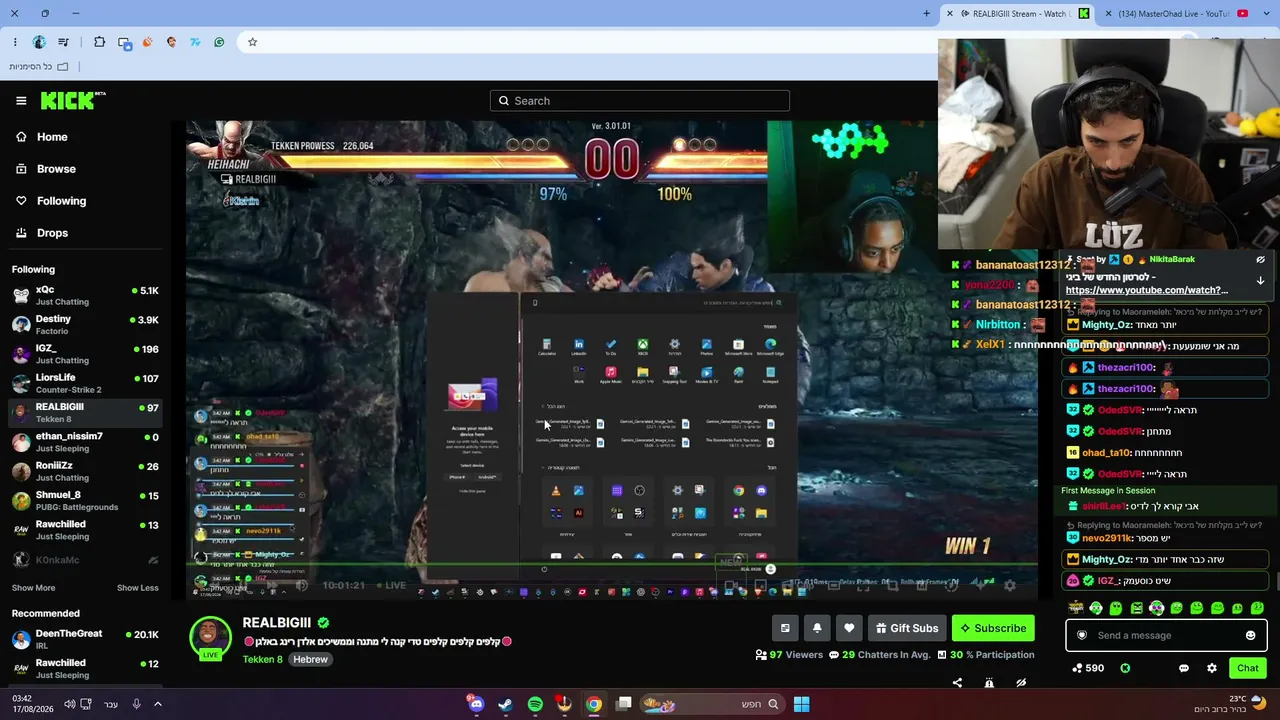Open the emoji picker in chat input
1280x720 pixels.
1250,635
